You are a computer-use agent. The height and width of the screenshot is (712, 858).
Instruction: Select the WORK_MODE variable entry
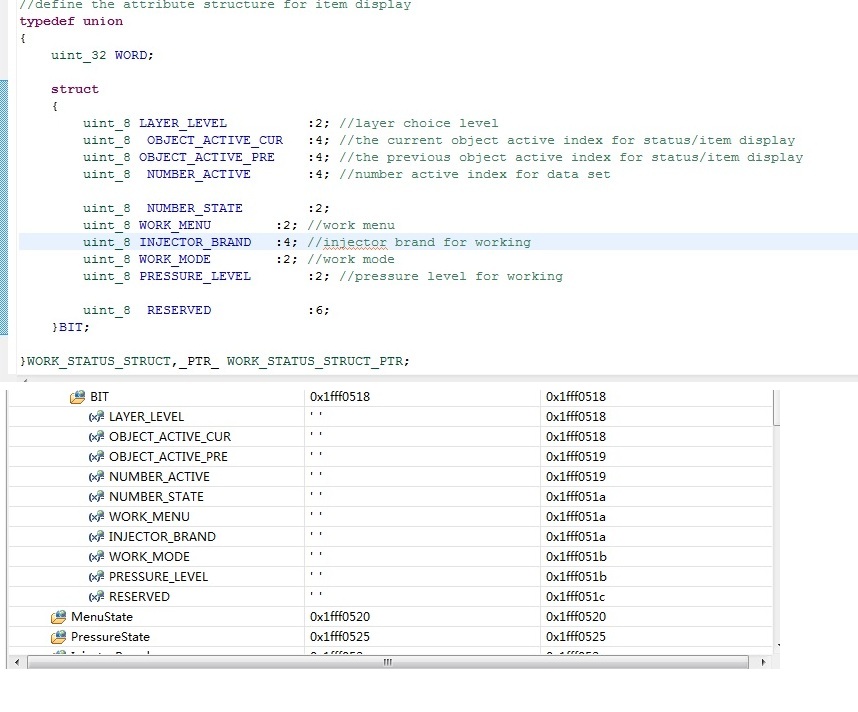pos(149,557)
